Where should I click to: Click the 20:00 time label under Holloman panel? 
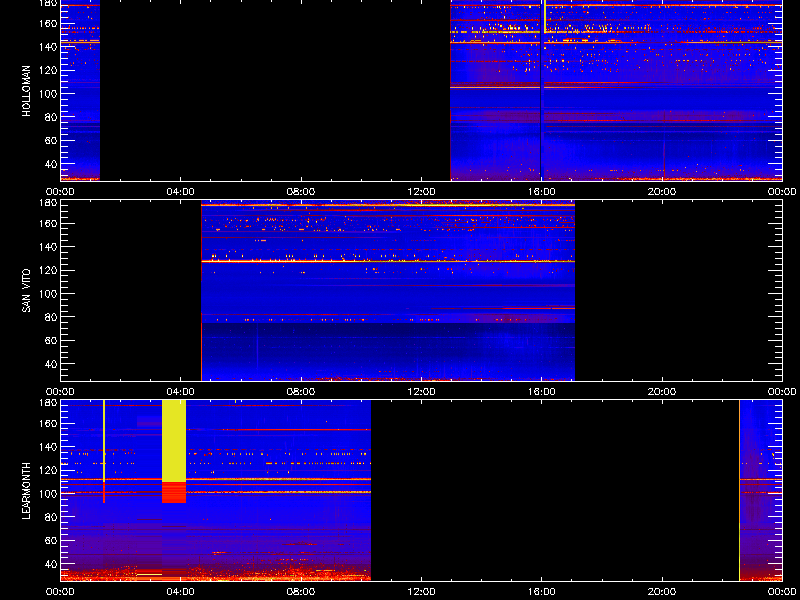pos(662,192)
